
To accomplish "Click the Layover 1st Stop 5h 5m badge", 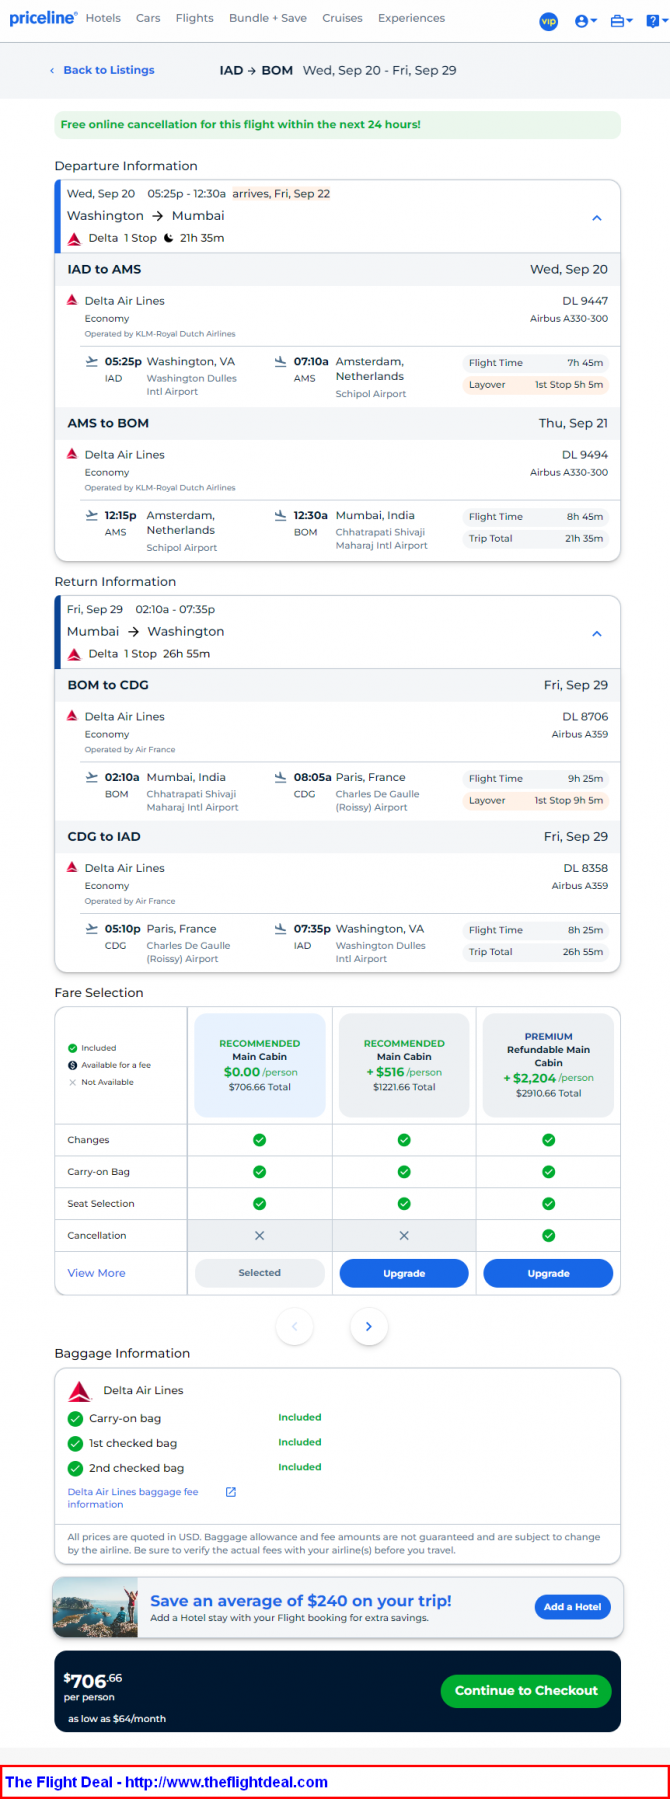I will pos(536,385).
